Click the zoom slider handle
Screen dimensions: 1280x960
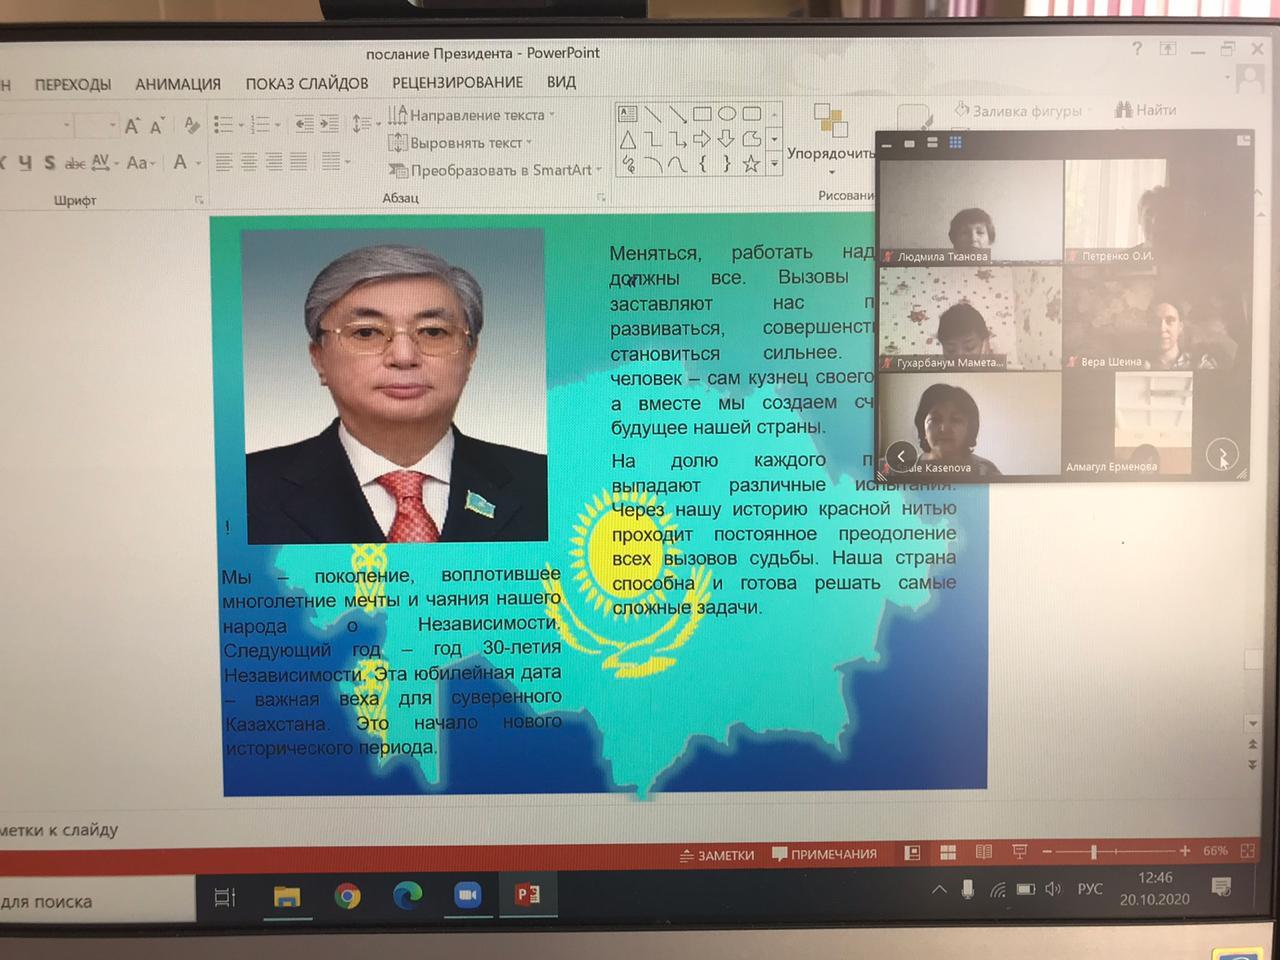1093,852
